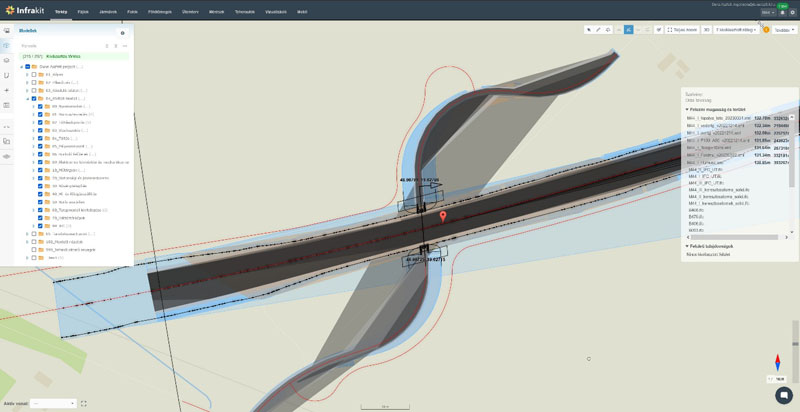
Task: Toggle the root project folder checkbox
Action: pyautogui.click(x=27, y=67)
